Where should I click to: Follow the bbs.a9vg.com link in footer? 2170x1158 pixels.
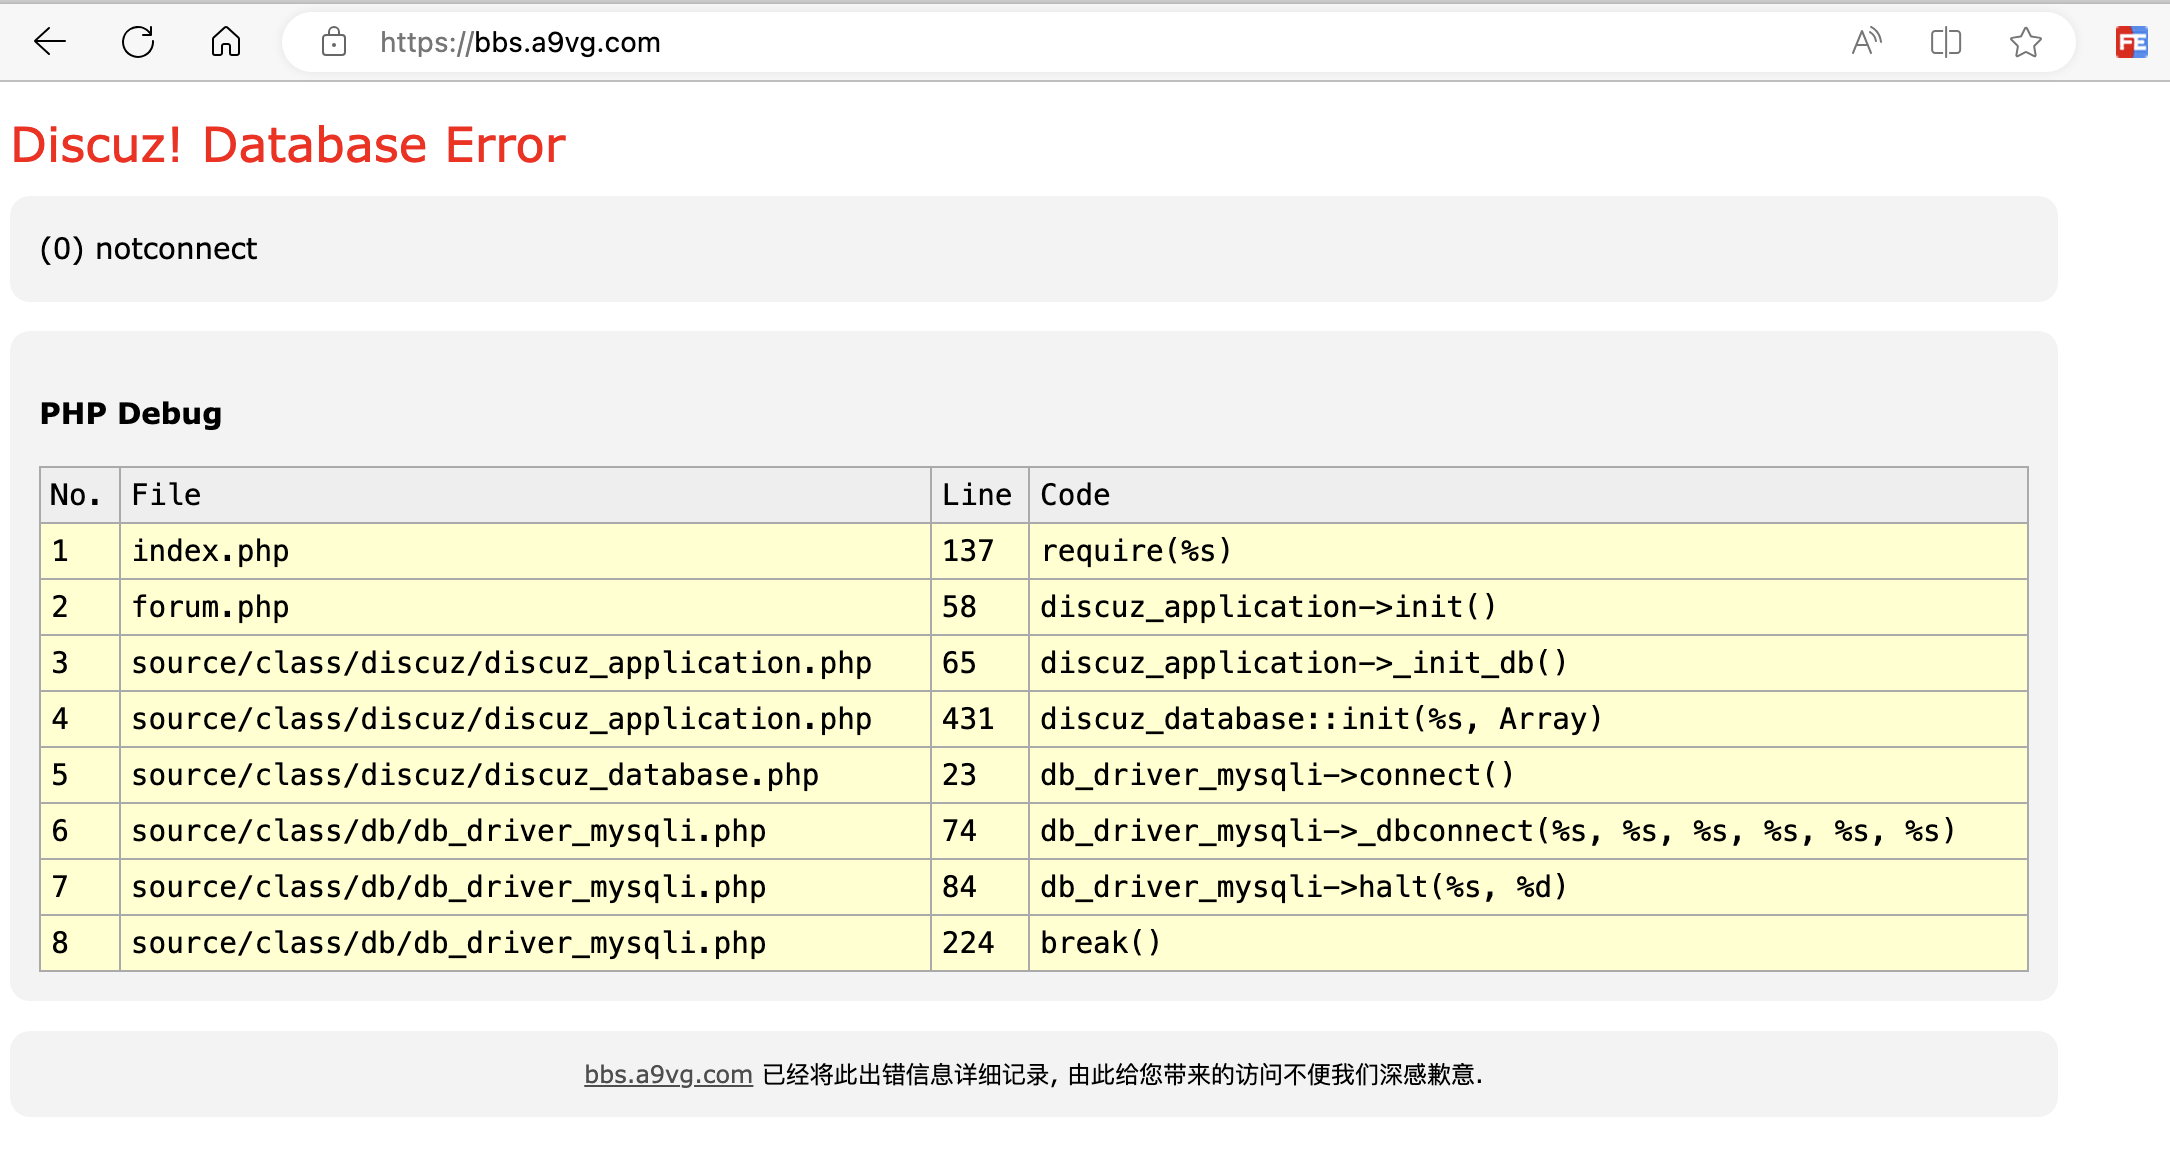668,1074
